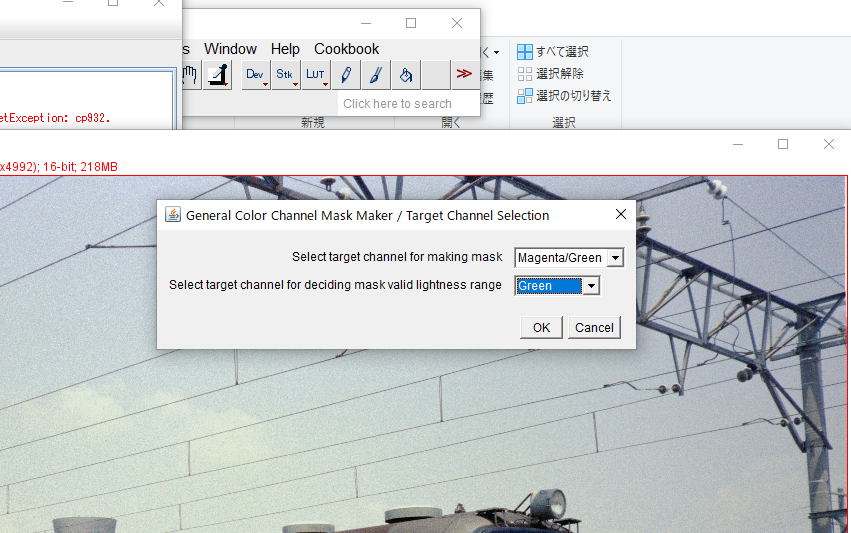Select the color picker dropper tool
The width and height of the screenshot is (851, 533).
coord(218,74)
